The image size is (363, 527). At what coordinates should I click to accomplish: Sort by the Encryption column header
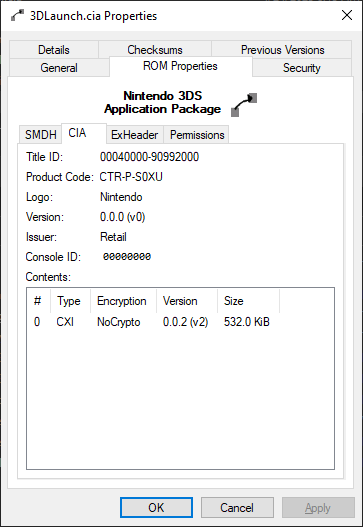tap(123, 301)
